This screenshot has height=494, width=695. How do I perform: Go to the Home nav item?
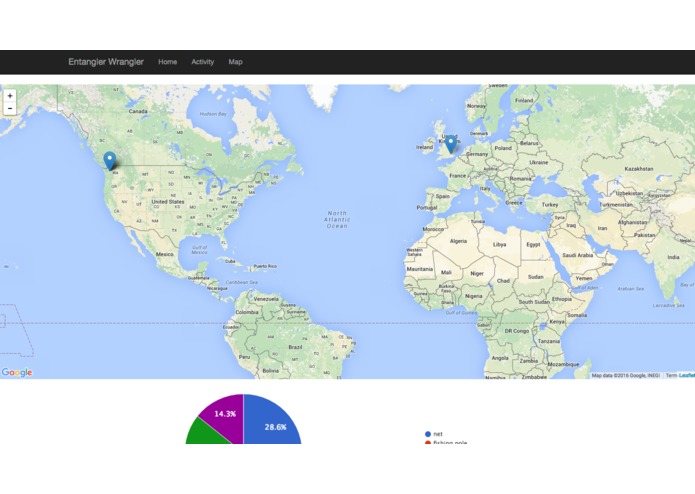pyautogui.click(x=168, y=62)
